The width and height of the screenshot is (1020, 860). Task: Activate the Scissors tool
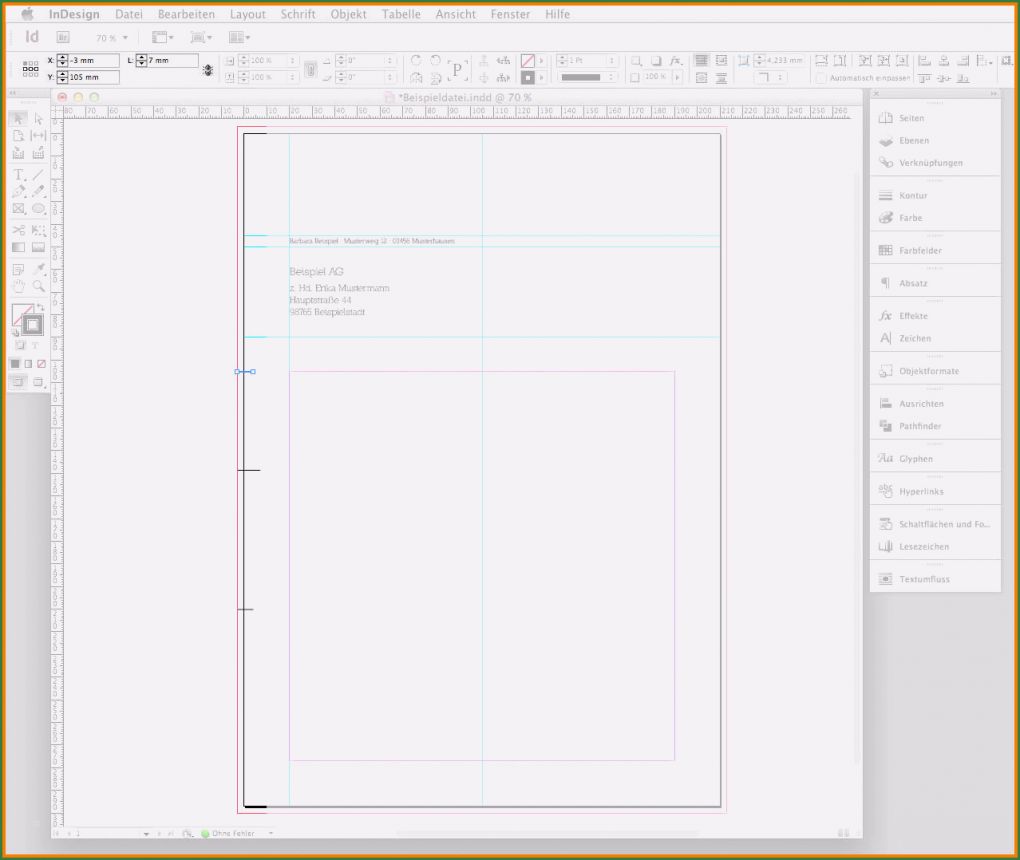click(17, 229)
